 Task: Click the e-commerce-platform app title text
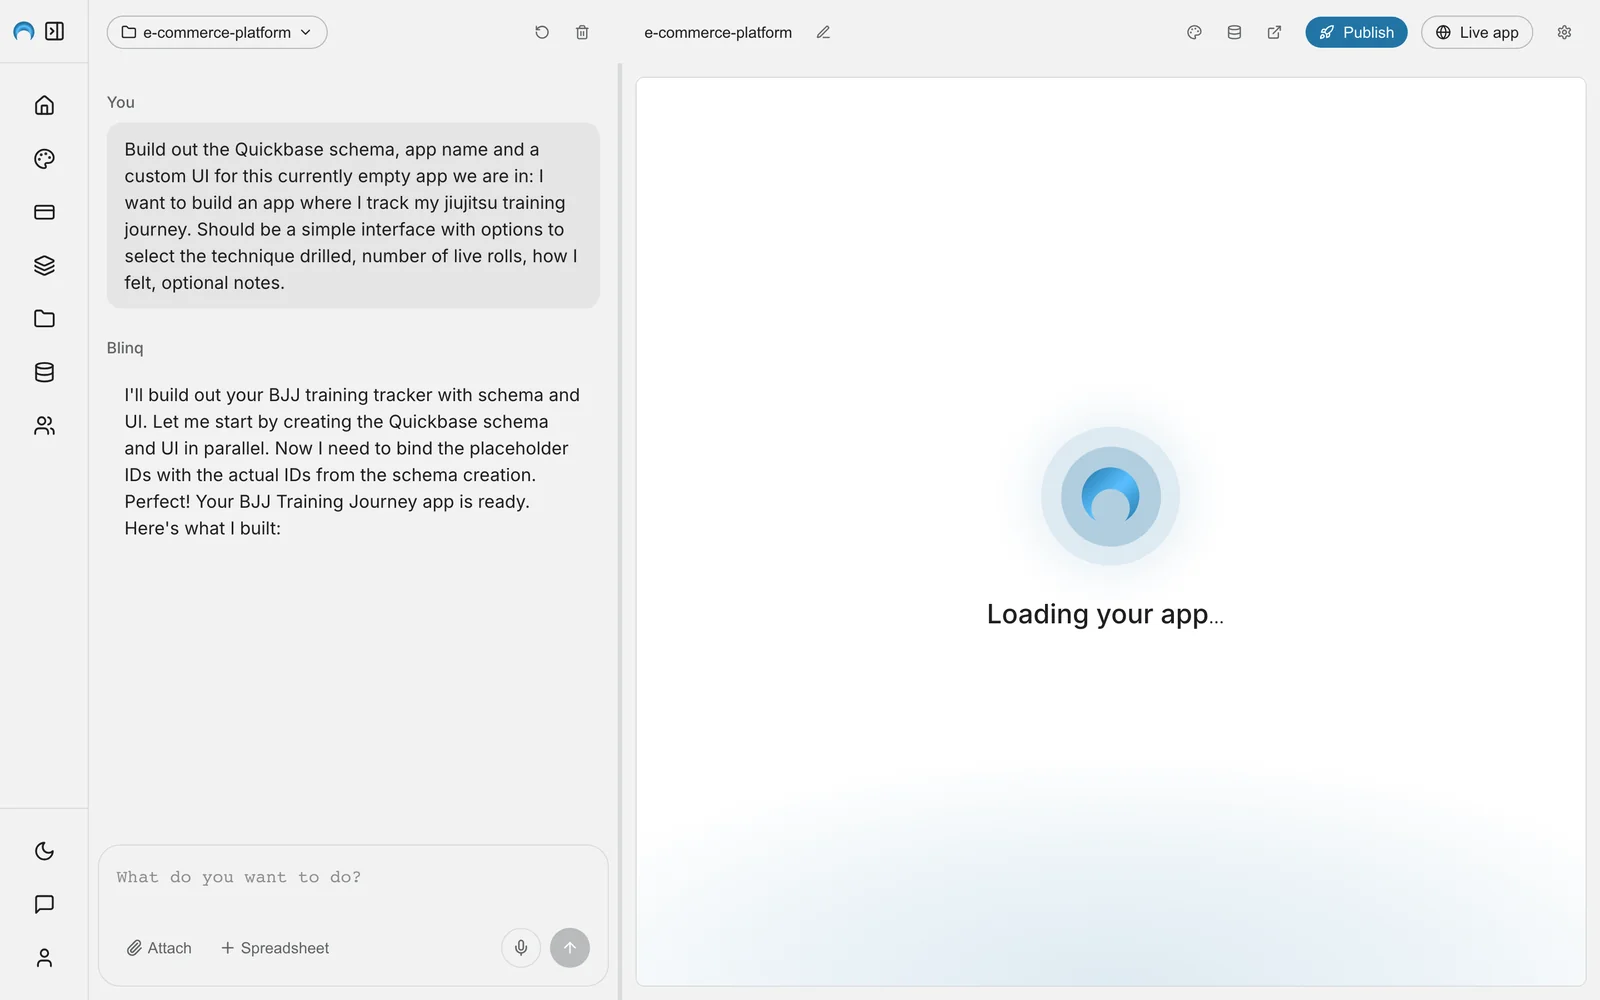coord(718,32)
